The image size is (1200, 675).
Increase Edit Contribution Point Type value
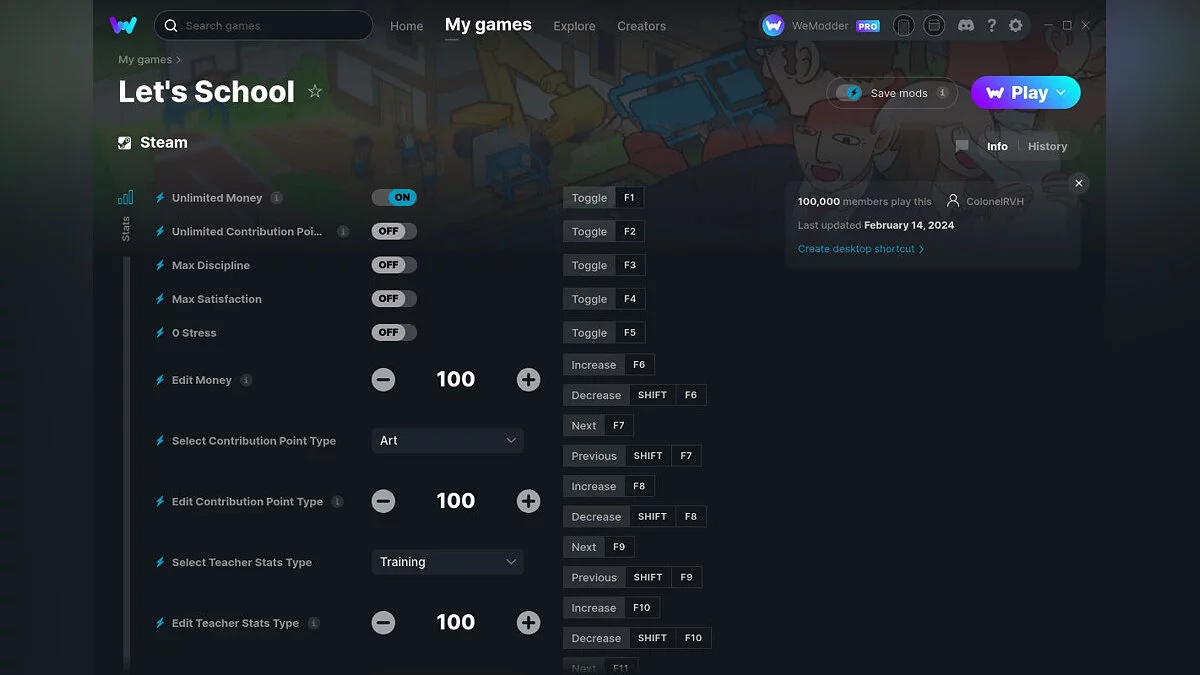point(528,501)
